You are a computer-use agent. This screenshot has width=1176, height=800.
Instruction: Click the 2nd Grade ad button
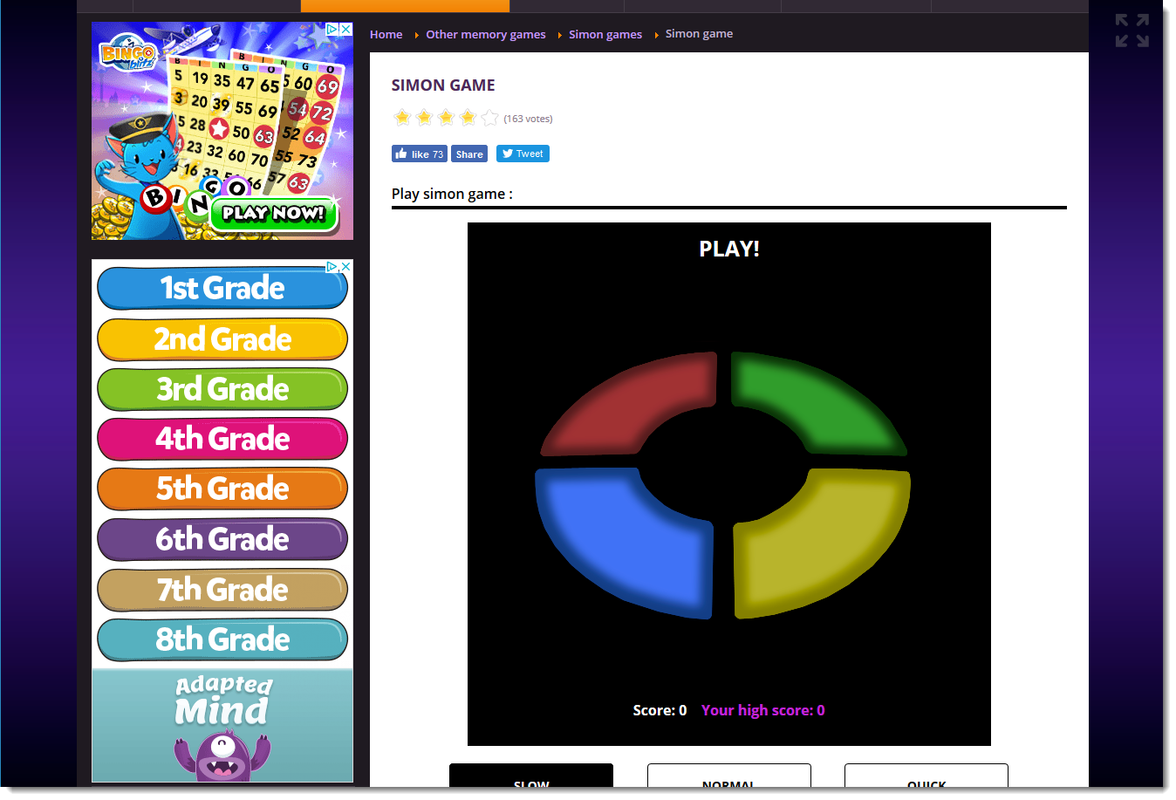tap(223, 339)
